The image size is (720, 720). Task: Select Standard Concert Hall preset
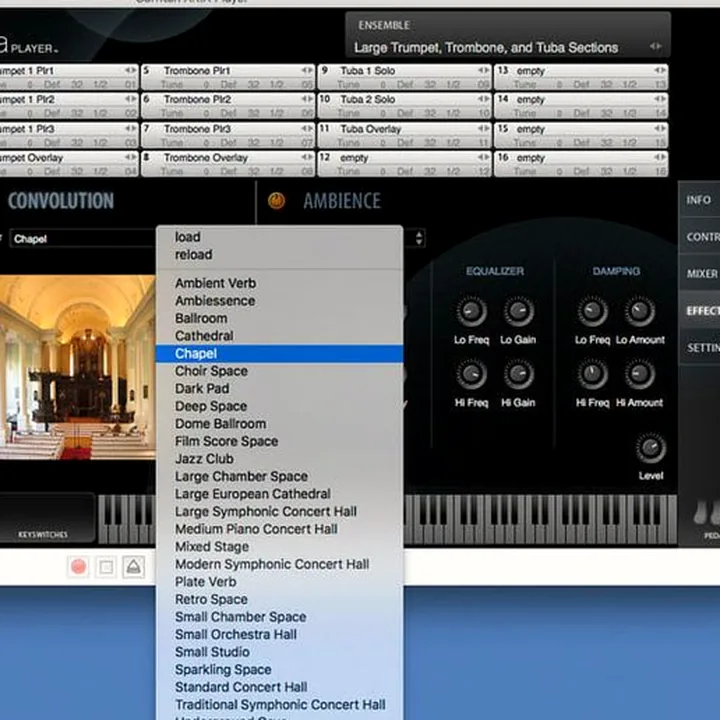(280, 687)
